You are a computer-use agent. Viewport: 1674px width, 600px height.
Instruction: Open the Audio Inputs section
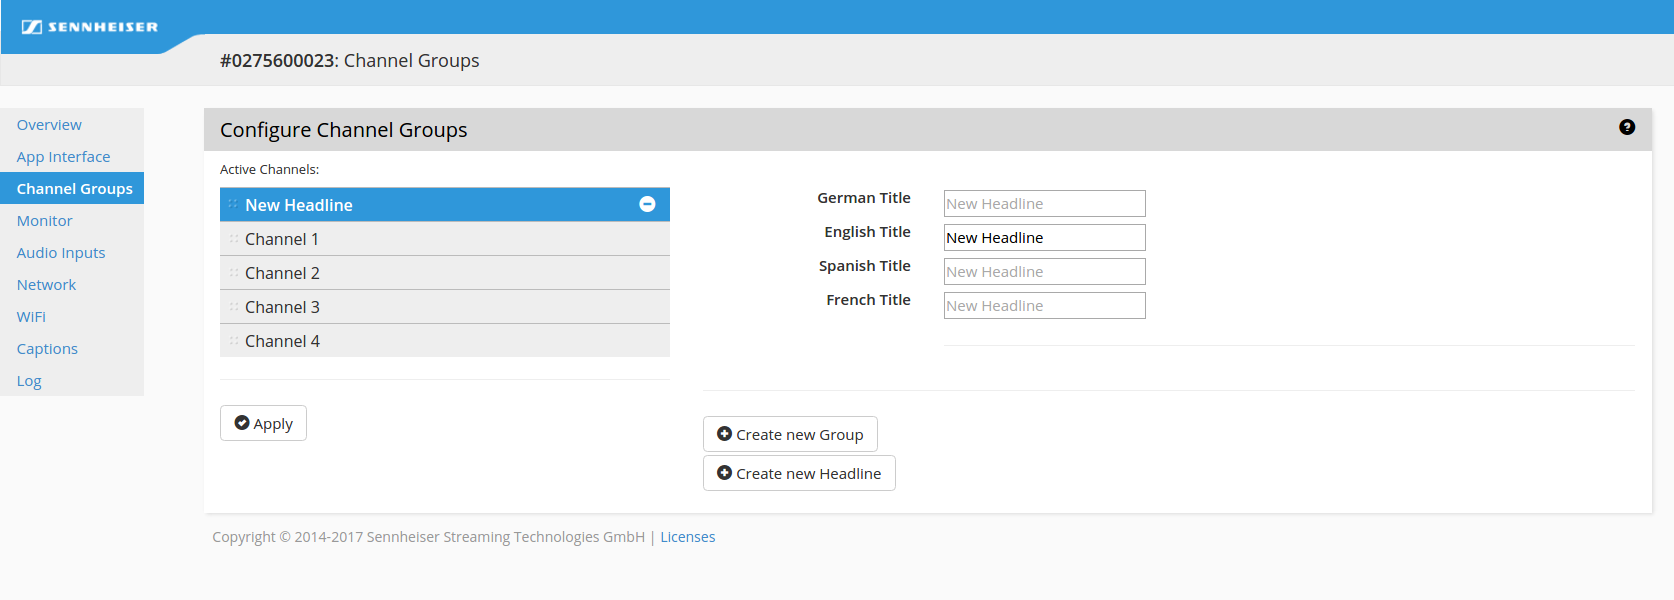coord(61,253)
